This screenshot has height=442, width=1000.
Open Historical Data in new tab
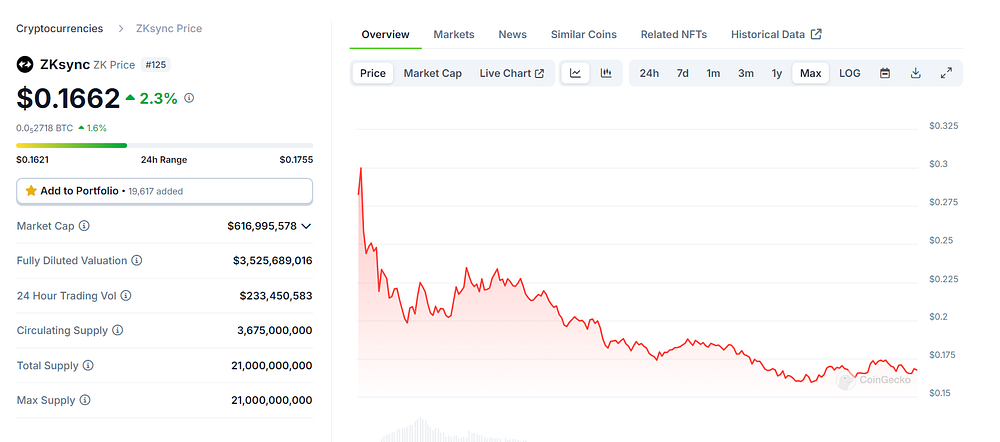[x=776, y=34]
